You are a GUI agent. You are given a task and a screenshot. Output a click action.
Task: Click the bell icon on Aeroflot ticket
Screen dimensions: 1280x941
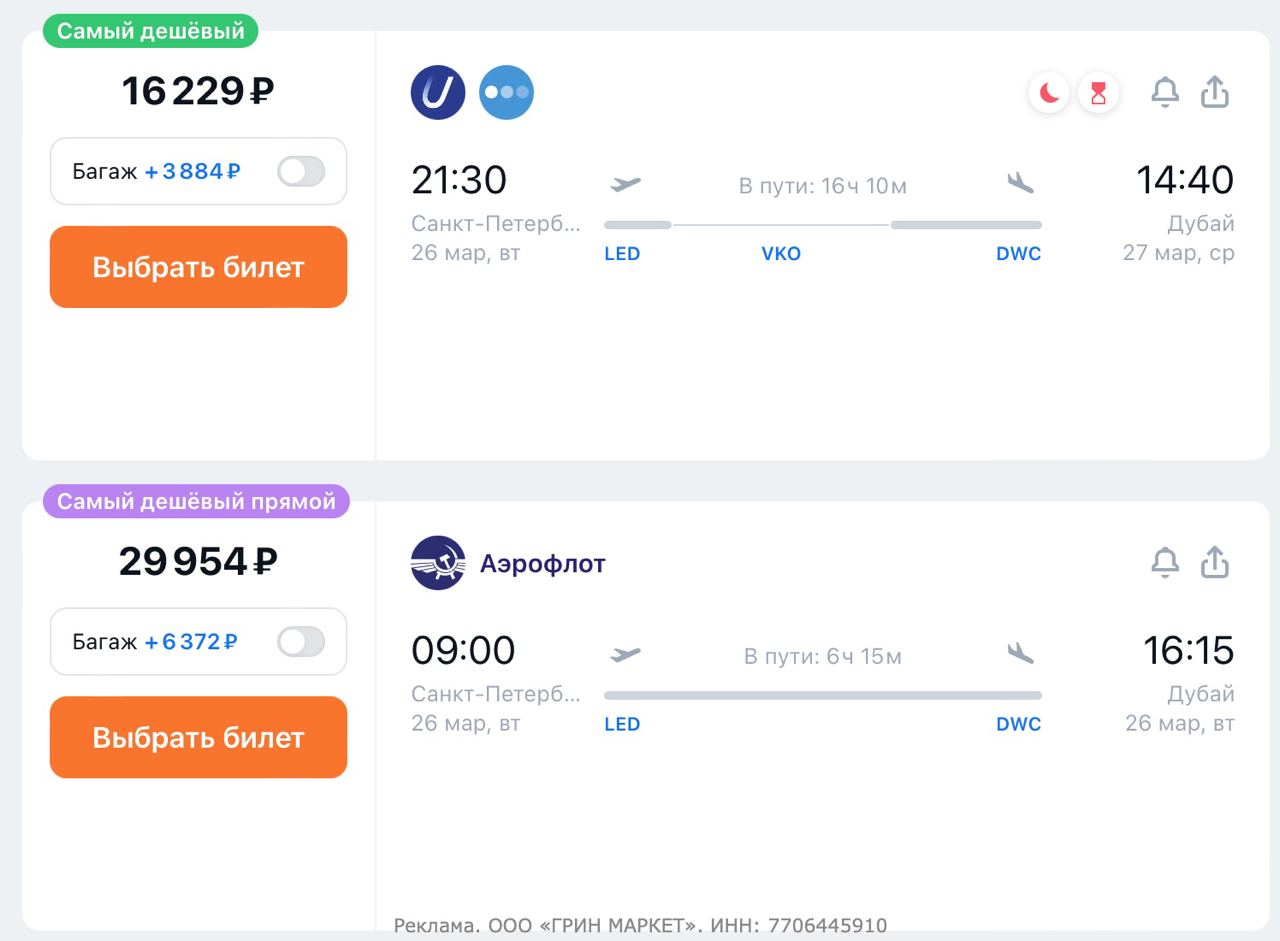pos(1165,562)
